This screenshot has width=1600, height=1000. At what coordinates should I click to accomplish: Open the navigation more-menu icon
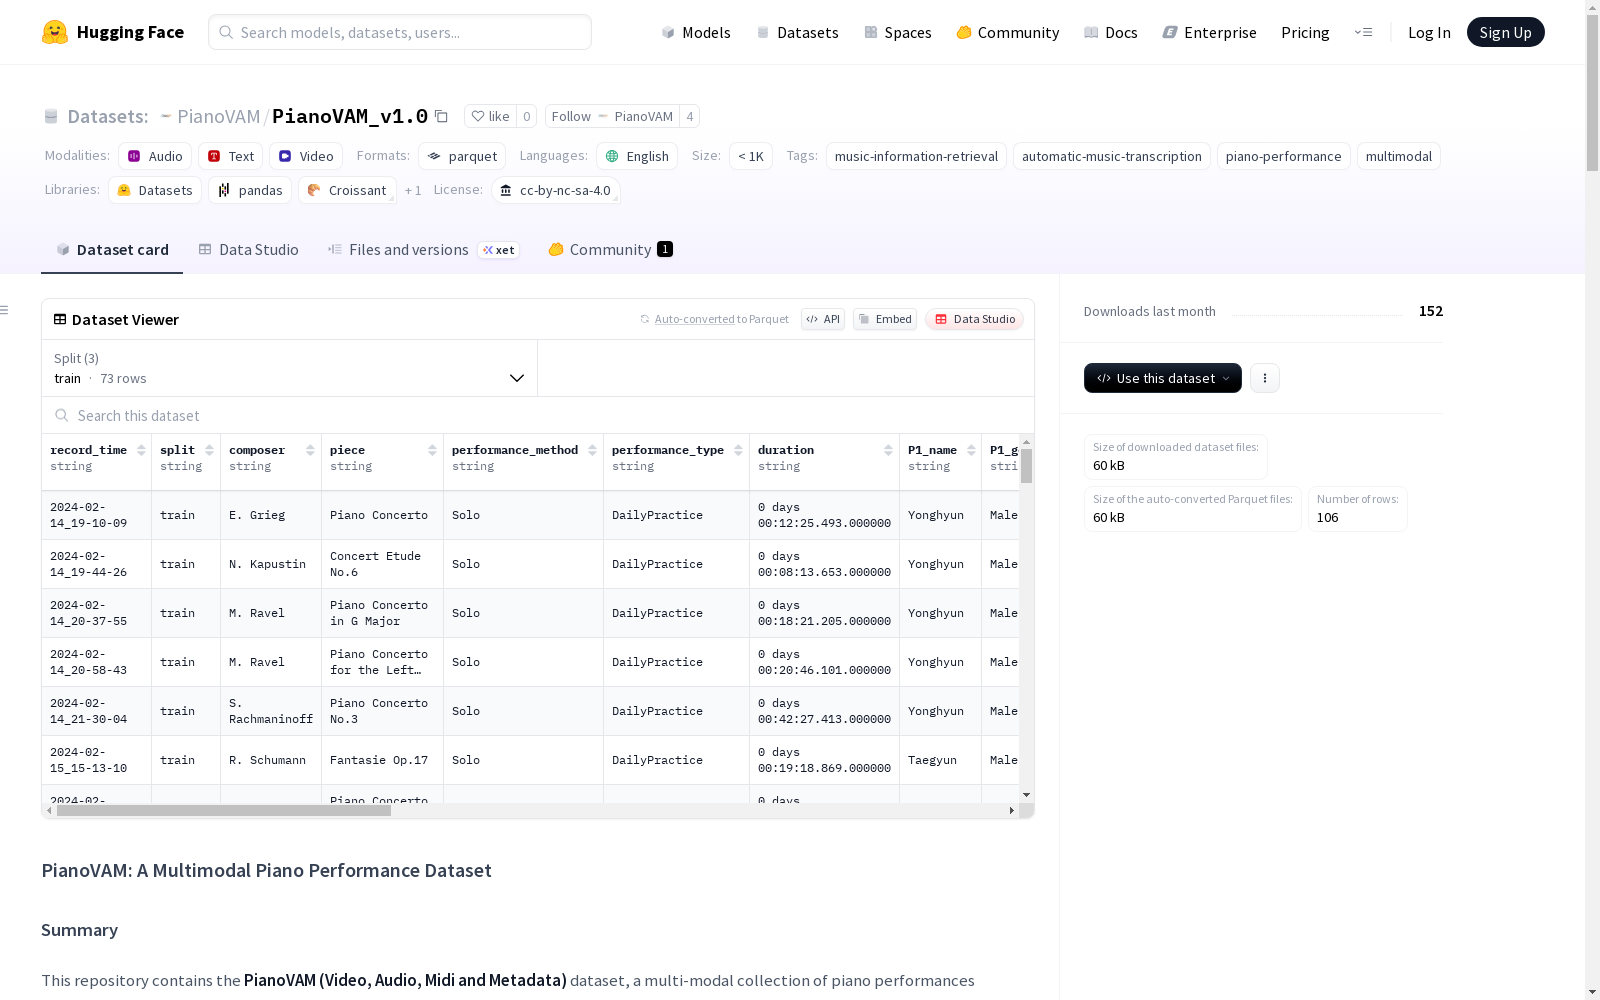[x=1364, y=32]
